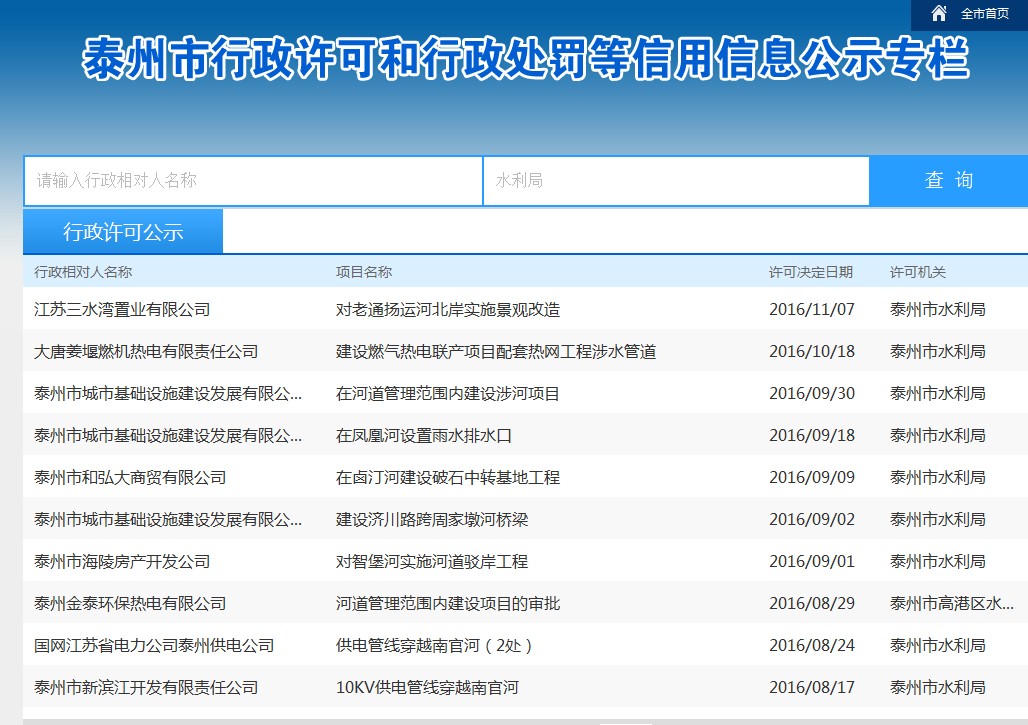Open project 在凤凰河设置雨水排水口
The image size is (1028, 725).
coord(424,436)
